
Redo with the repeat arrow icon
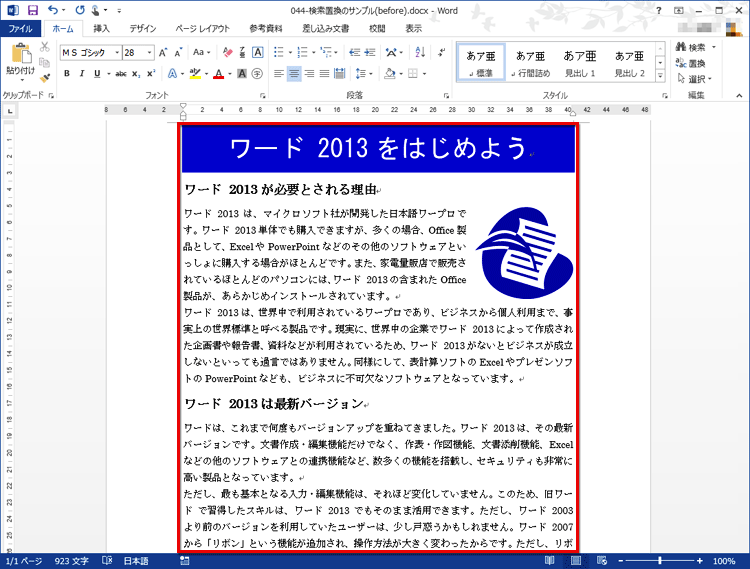tap(80, 10)
